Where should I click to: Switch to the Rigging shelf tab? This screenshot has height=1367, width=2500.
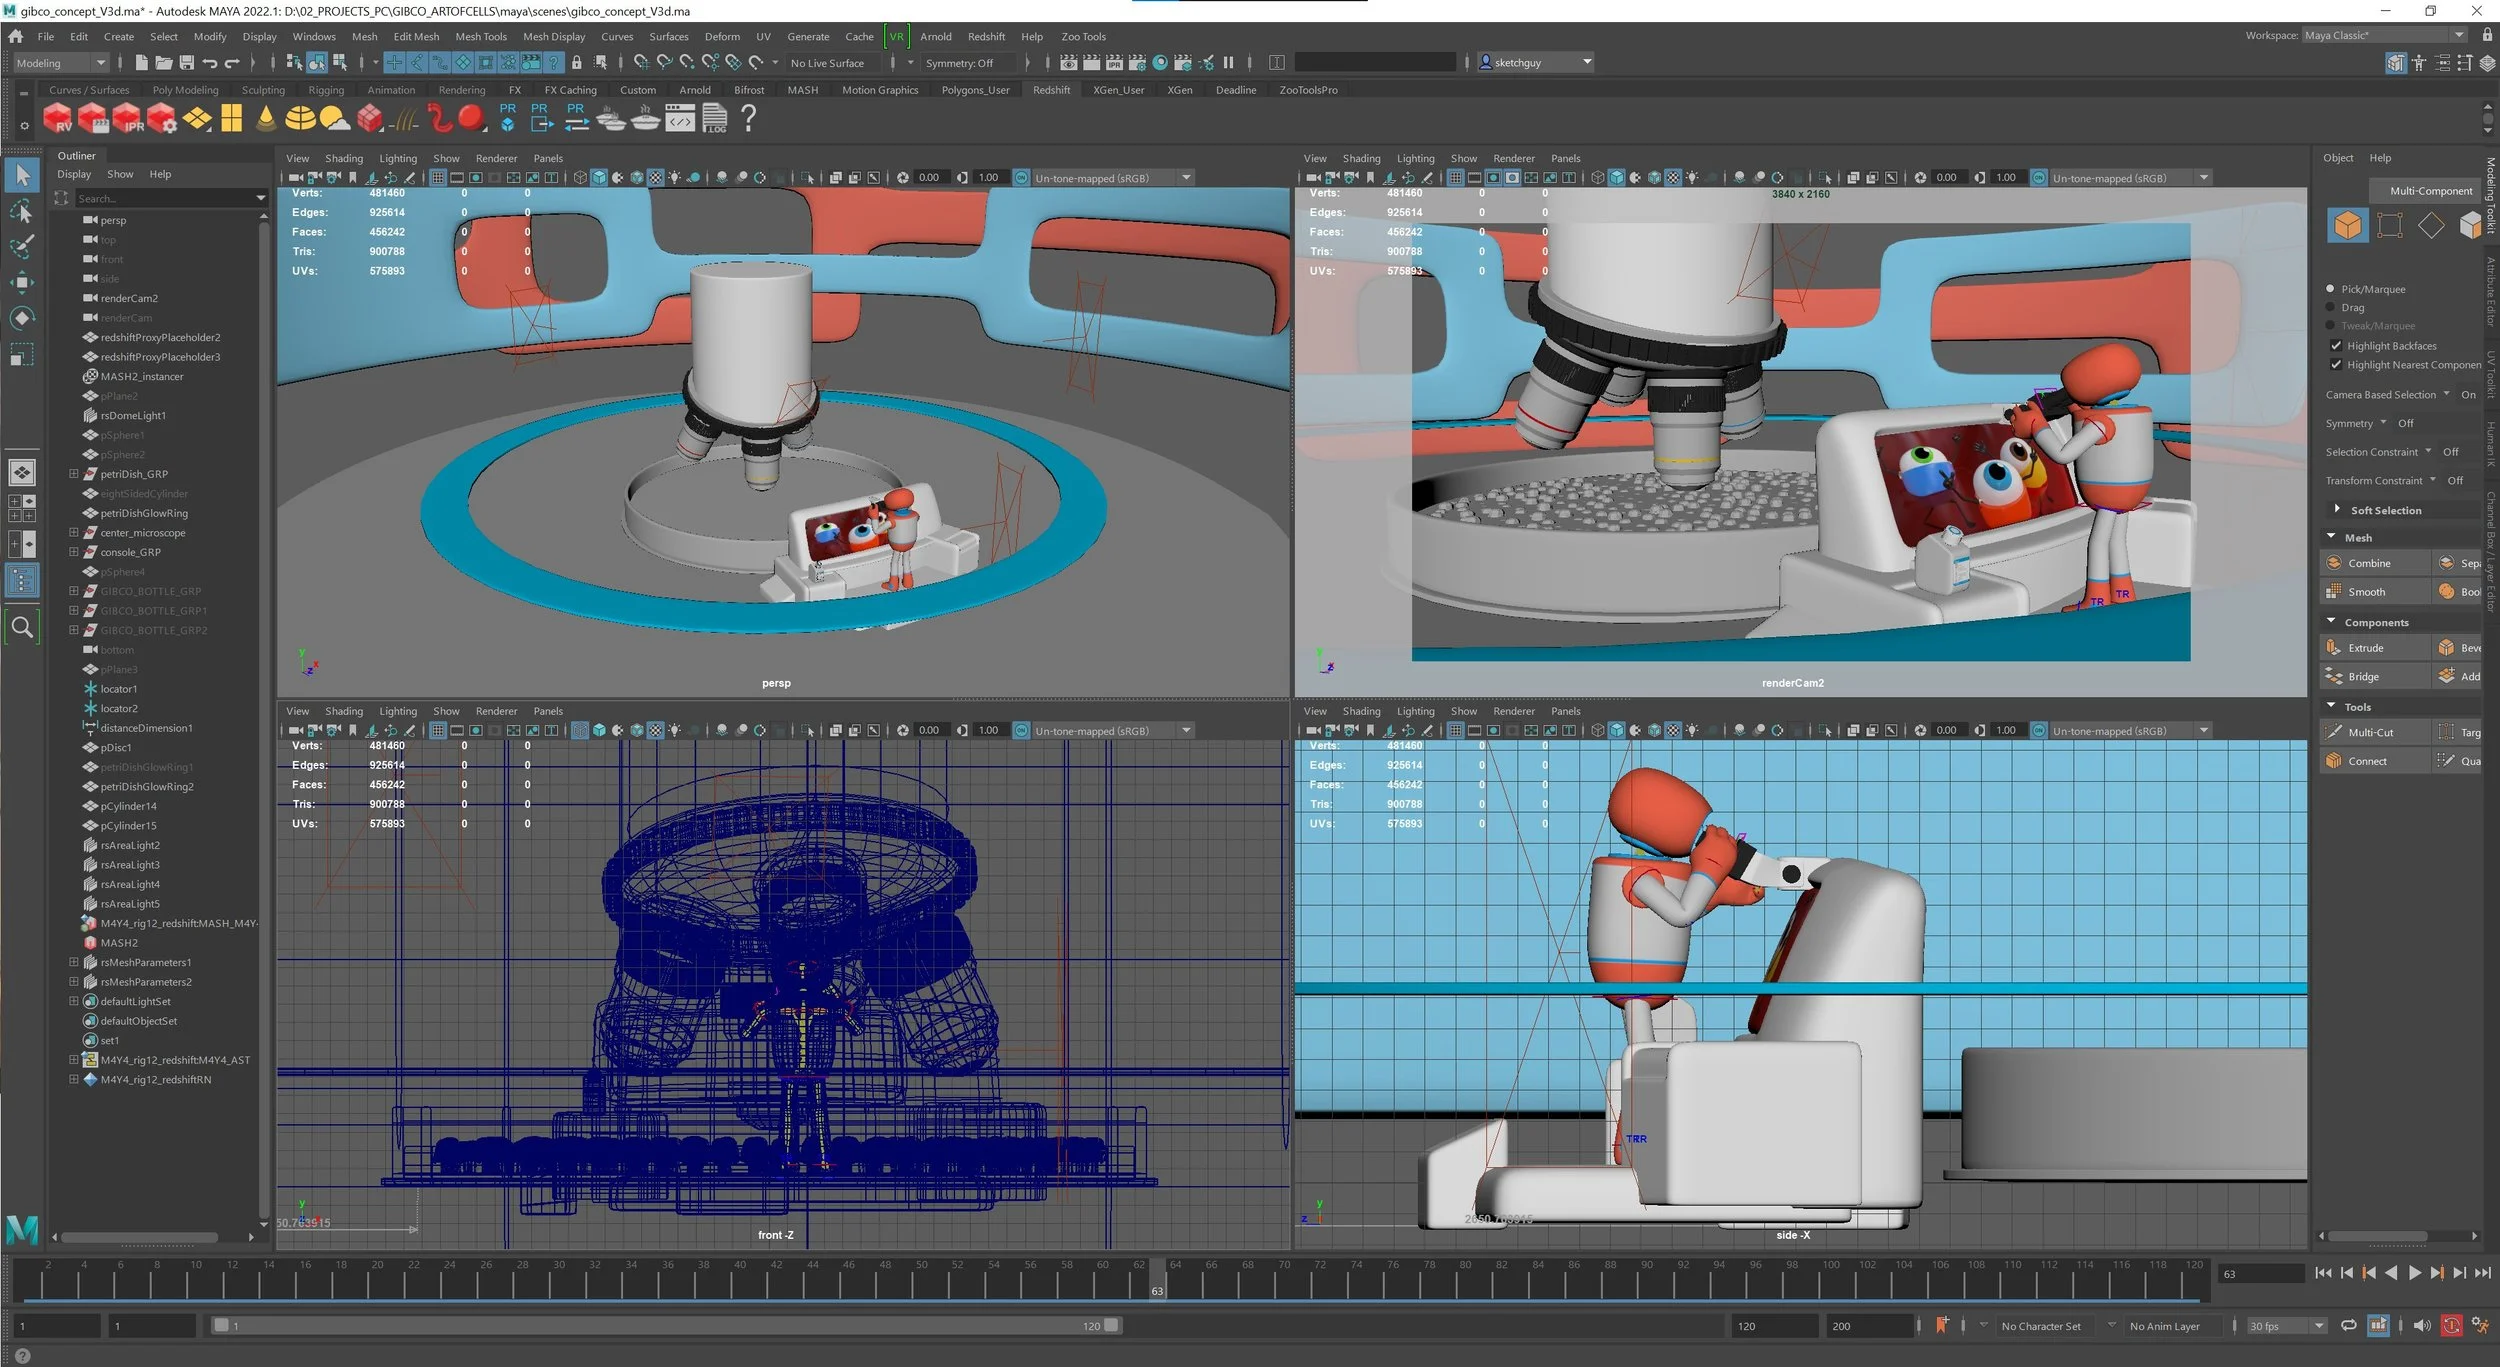325,90
